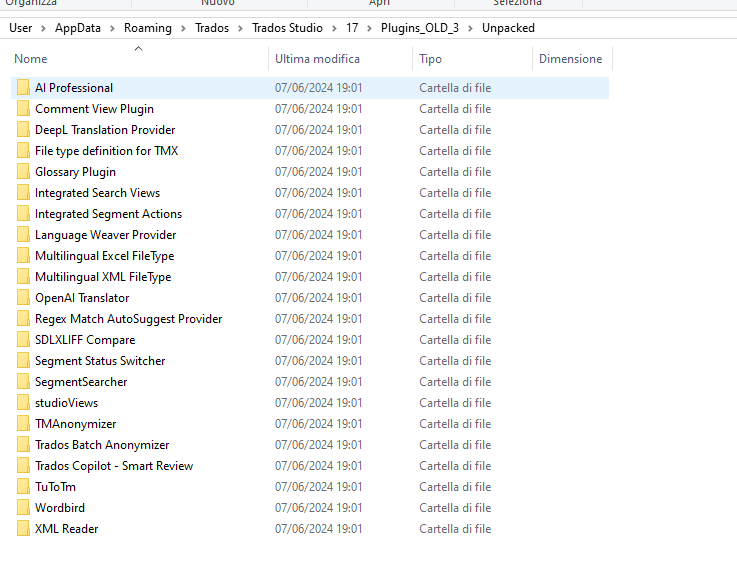Select File type definition for TMX name

coord(107,151)
